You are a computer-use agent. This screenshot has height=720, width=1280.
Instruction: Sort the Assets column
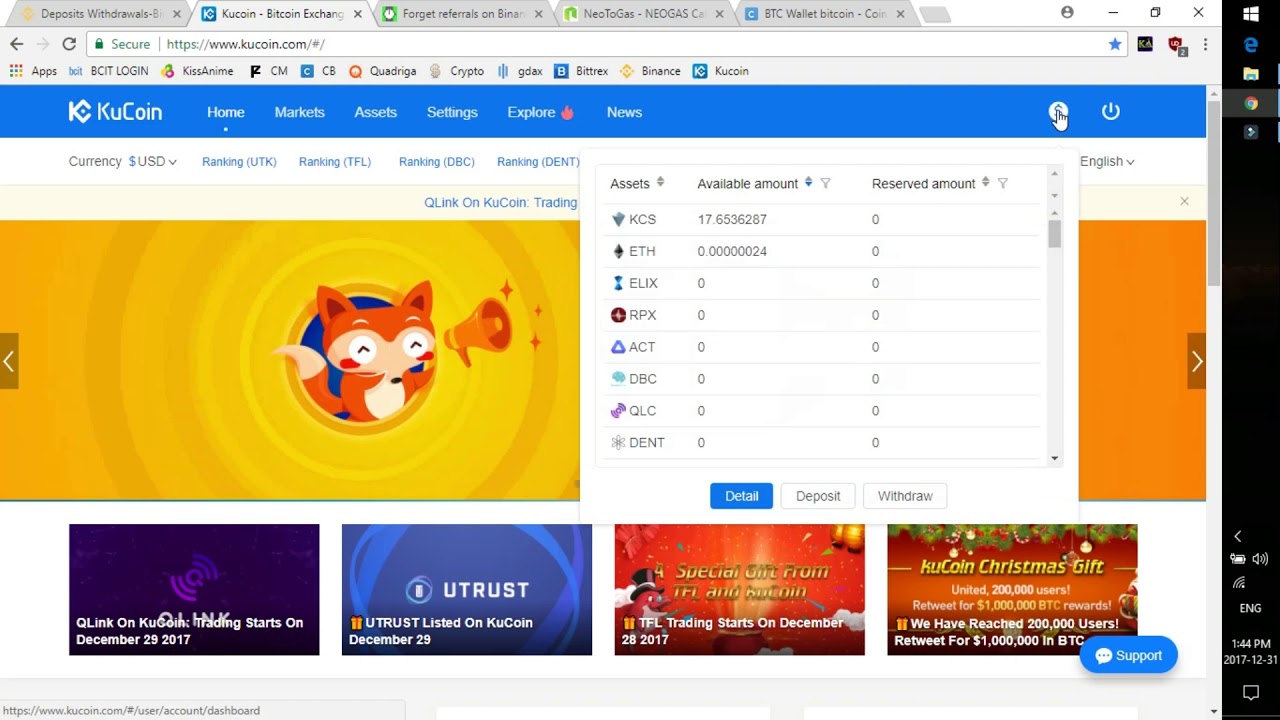click(660, 183)
